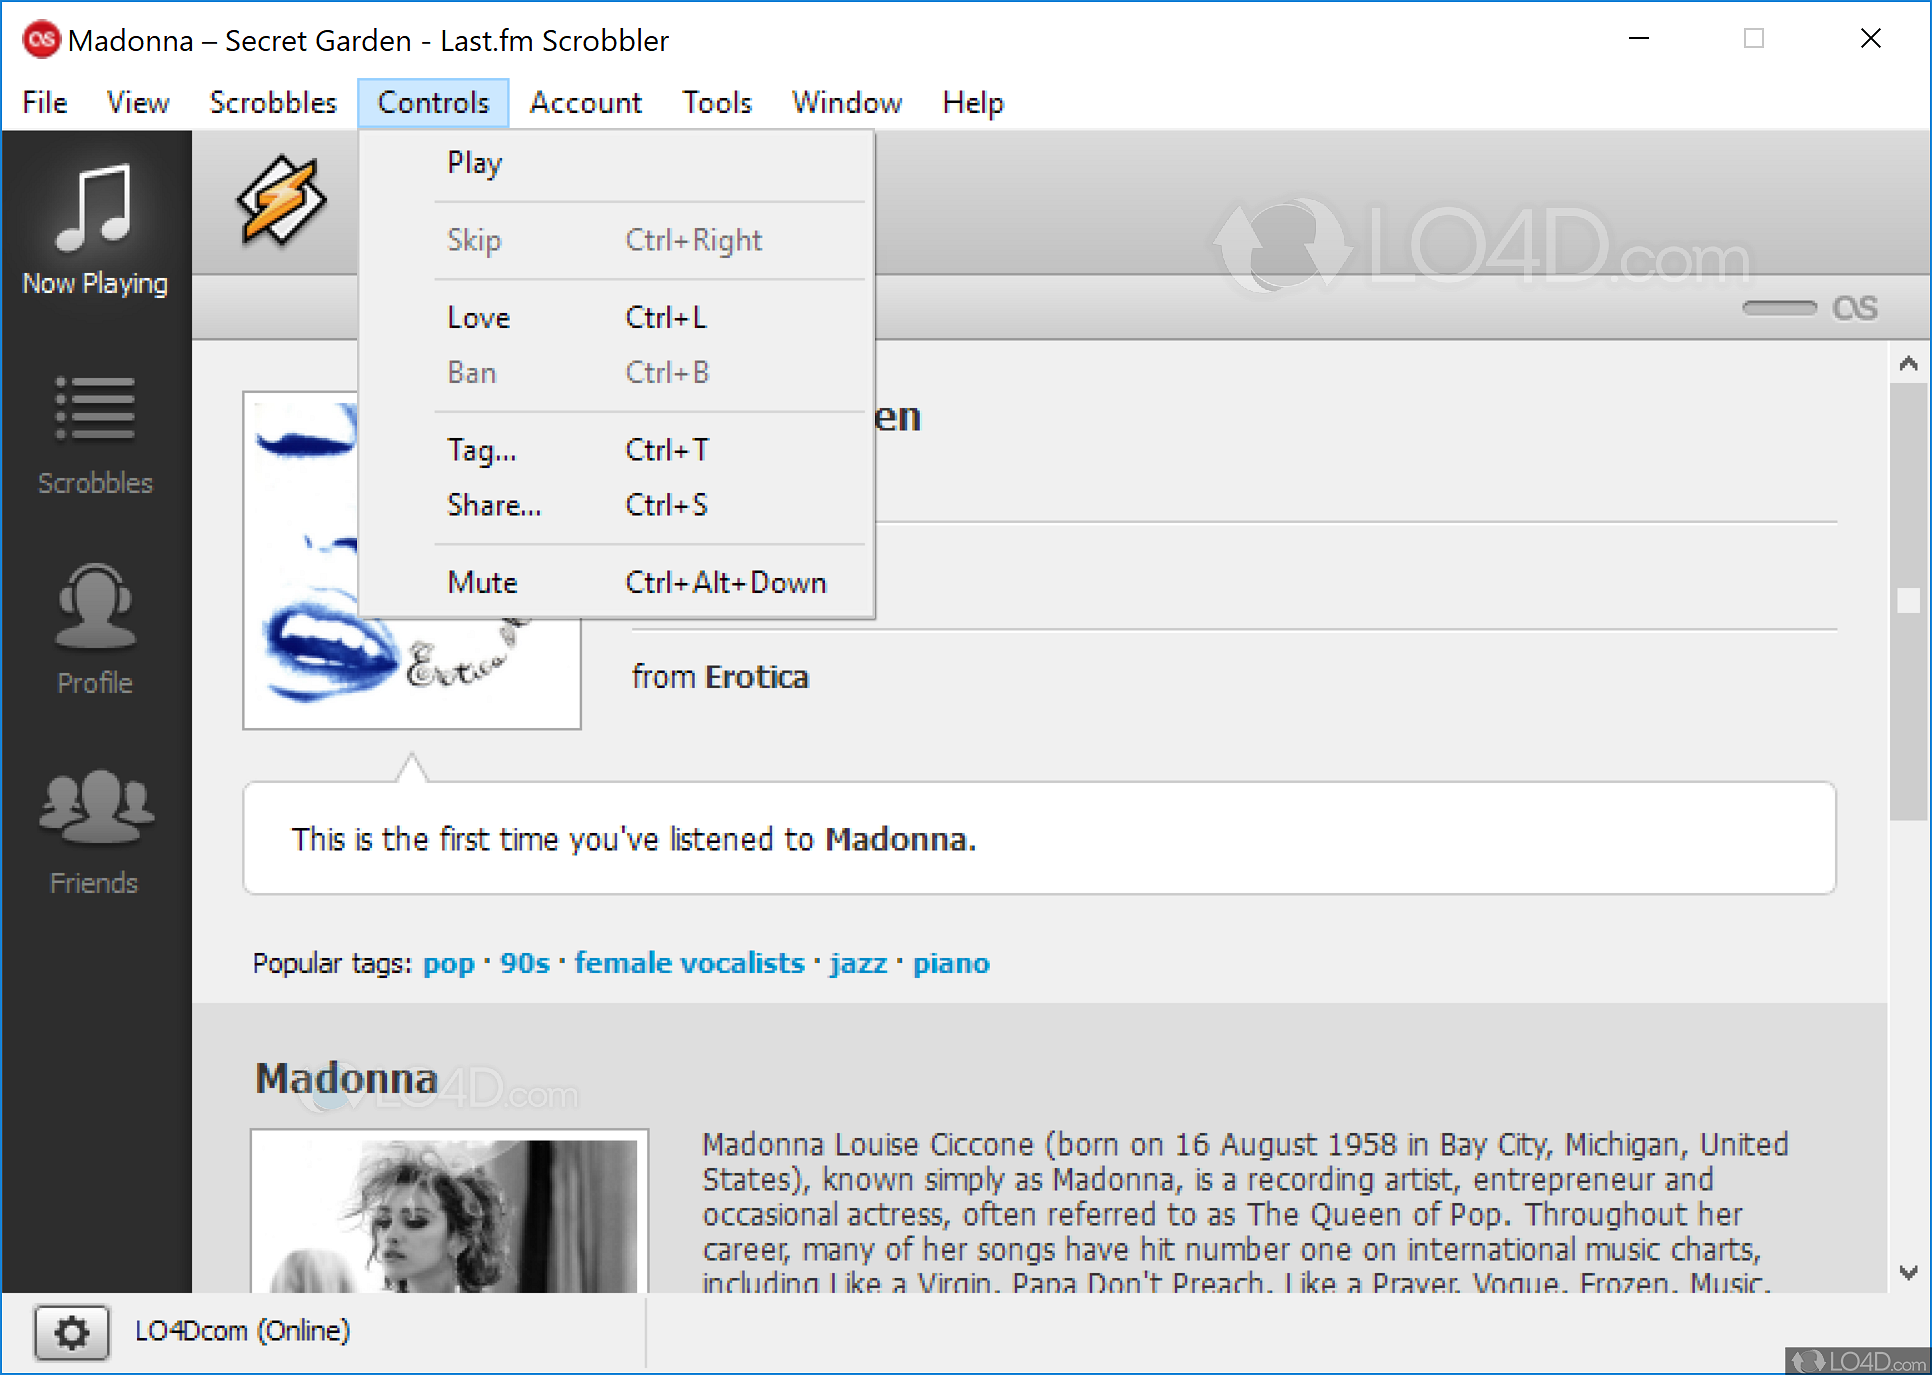Click the volume bar next to the Last.fm logo
The height and width of the screenshot is (1375, 1932).
1778,308
